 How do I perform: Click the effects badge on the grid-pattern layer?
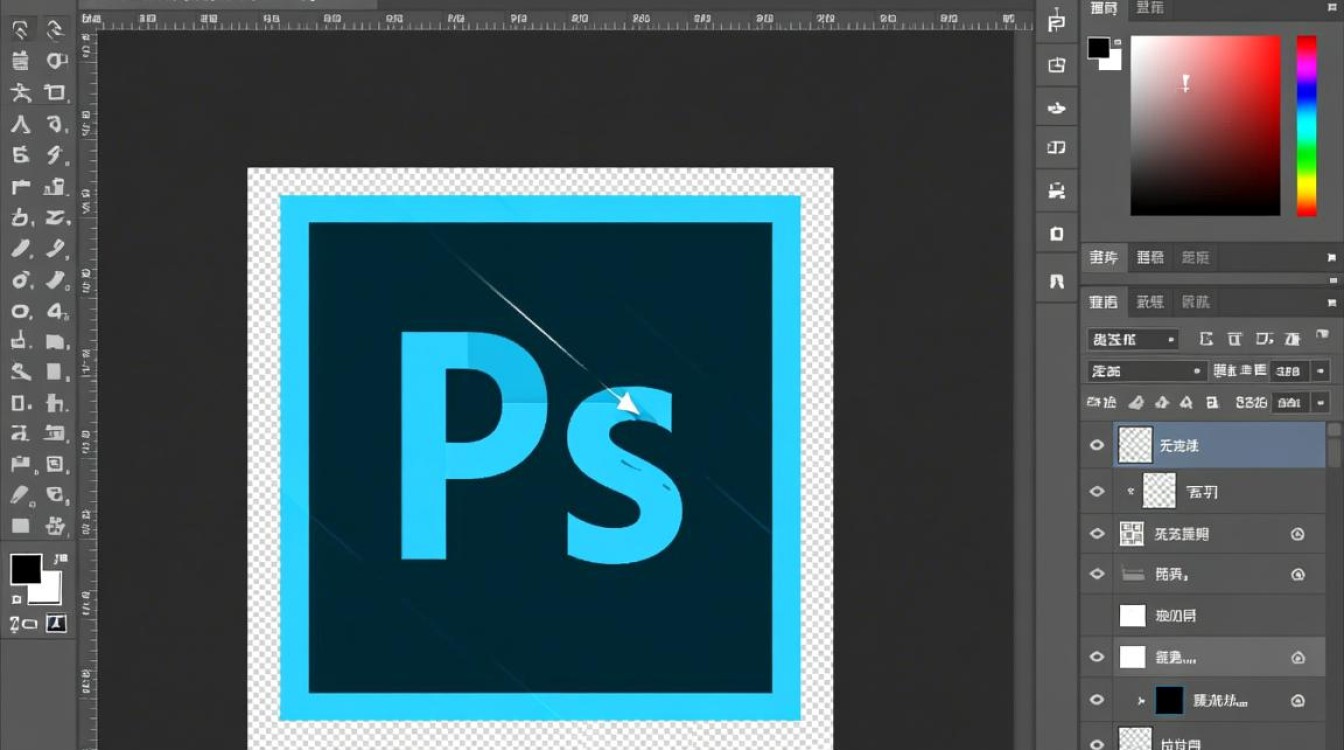(1298, 534)
